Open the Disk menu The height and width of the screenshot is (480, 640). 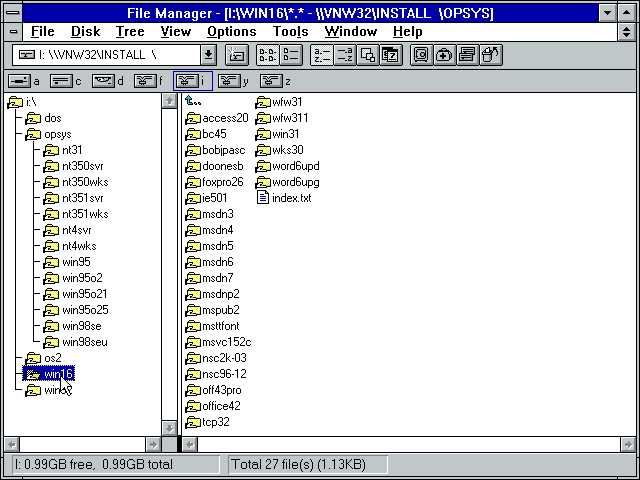coord(85,31)
